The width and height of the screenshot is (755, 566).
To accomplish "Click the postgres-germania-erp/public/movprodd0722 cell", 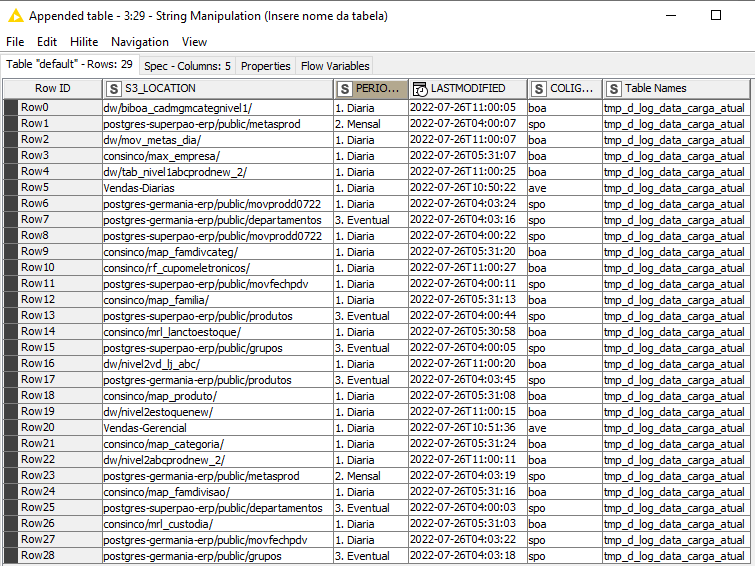I will click(218, 204).
